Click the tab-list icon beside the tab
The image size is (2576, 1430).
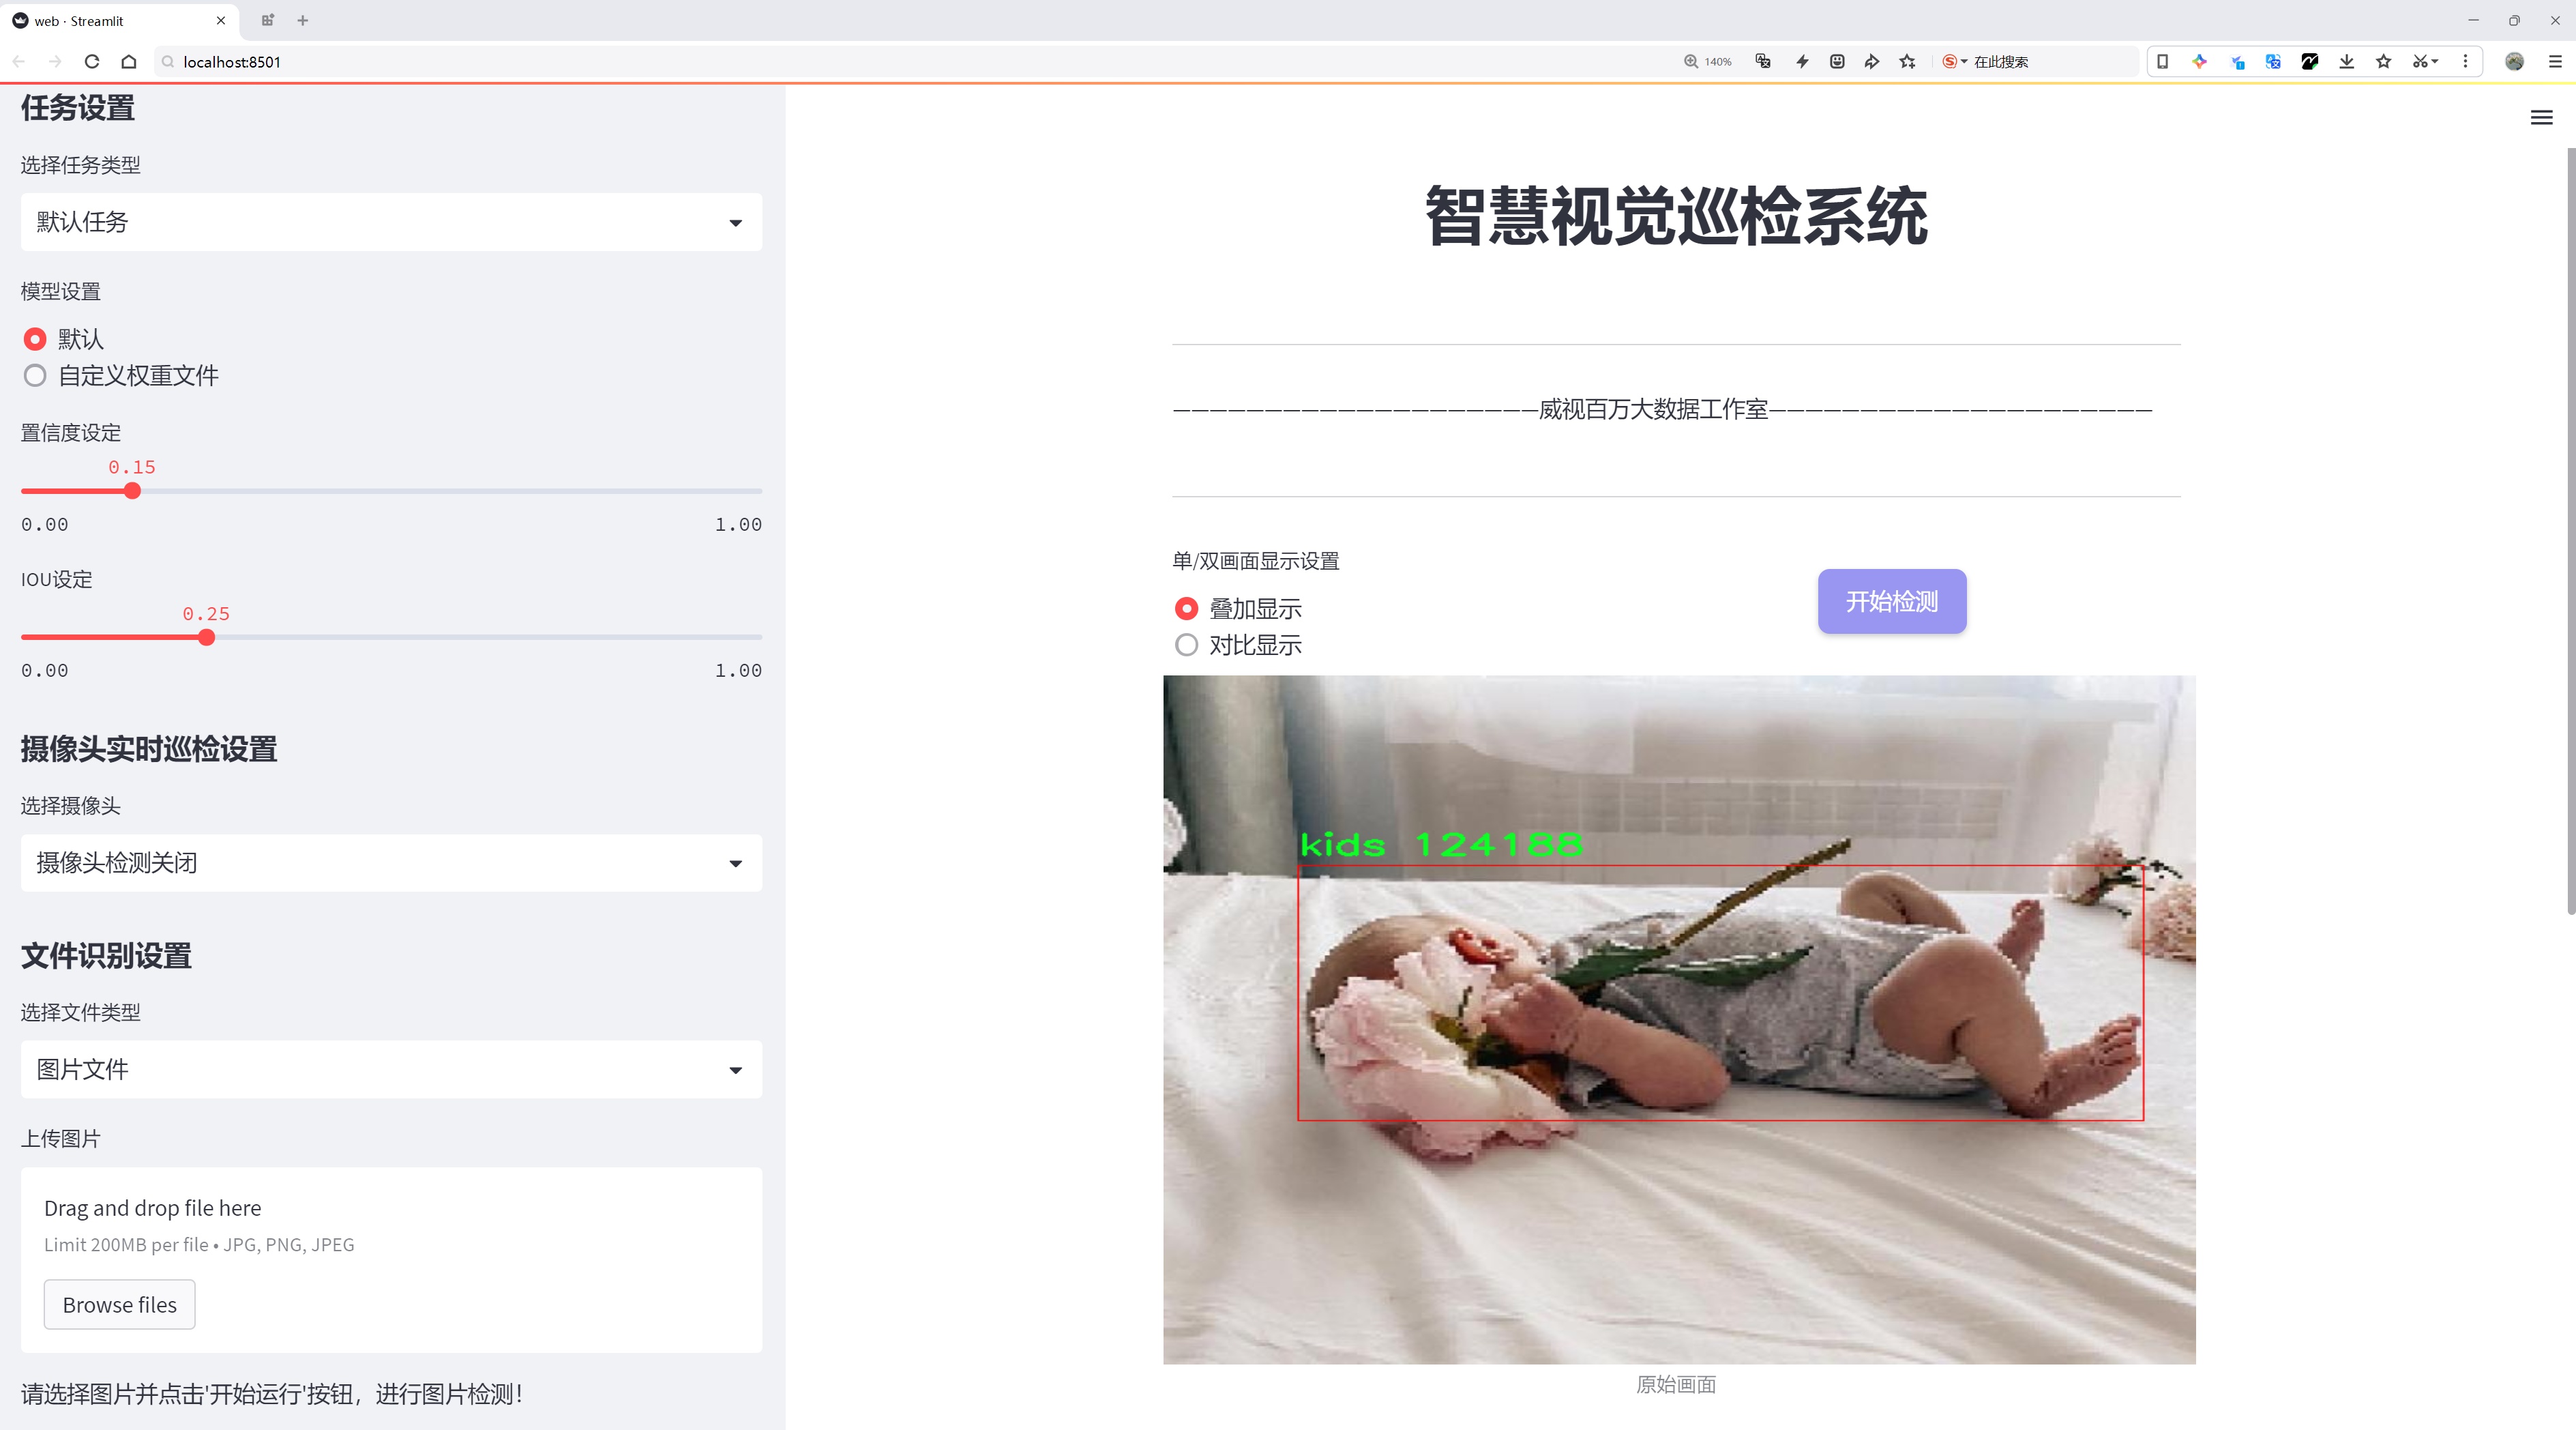267,20
